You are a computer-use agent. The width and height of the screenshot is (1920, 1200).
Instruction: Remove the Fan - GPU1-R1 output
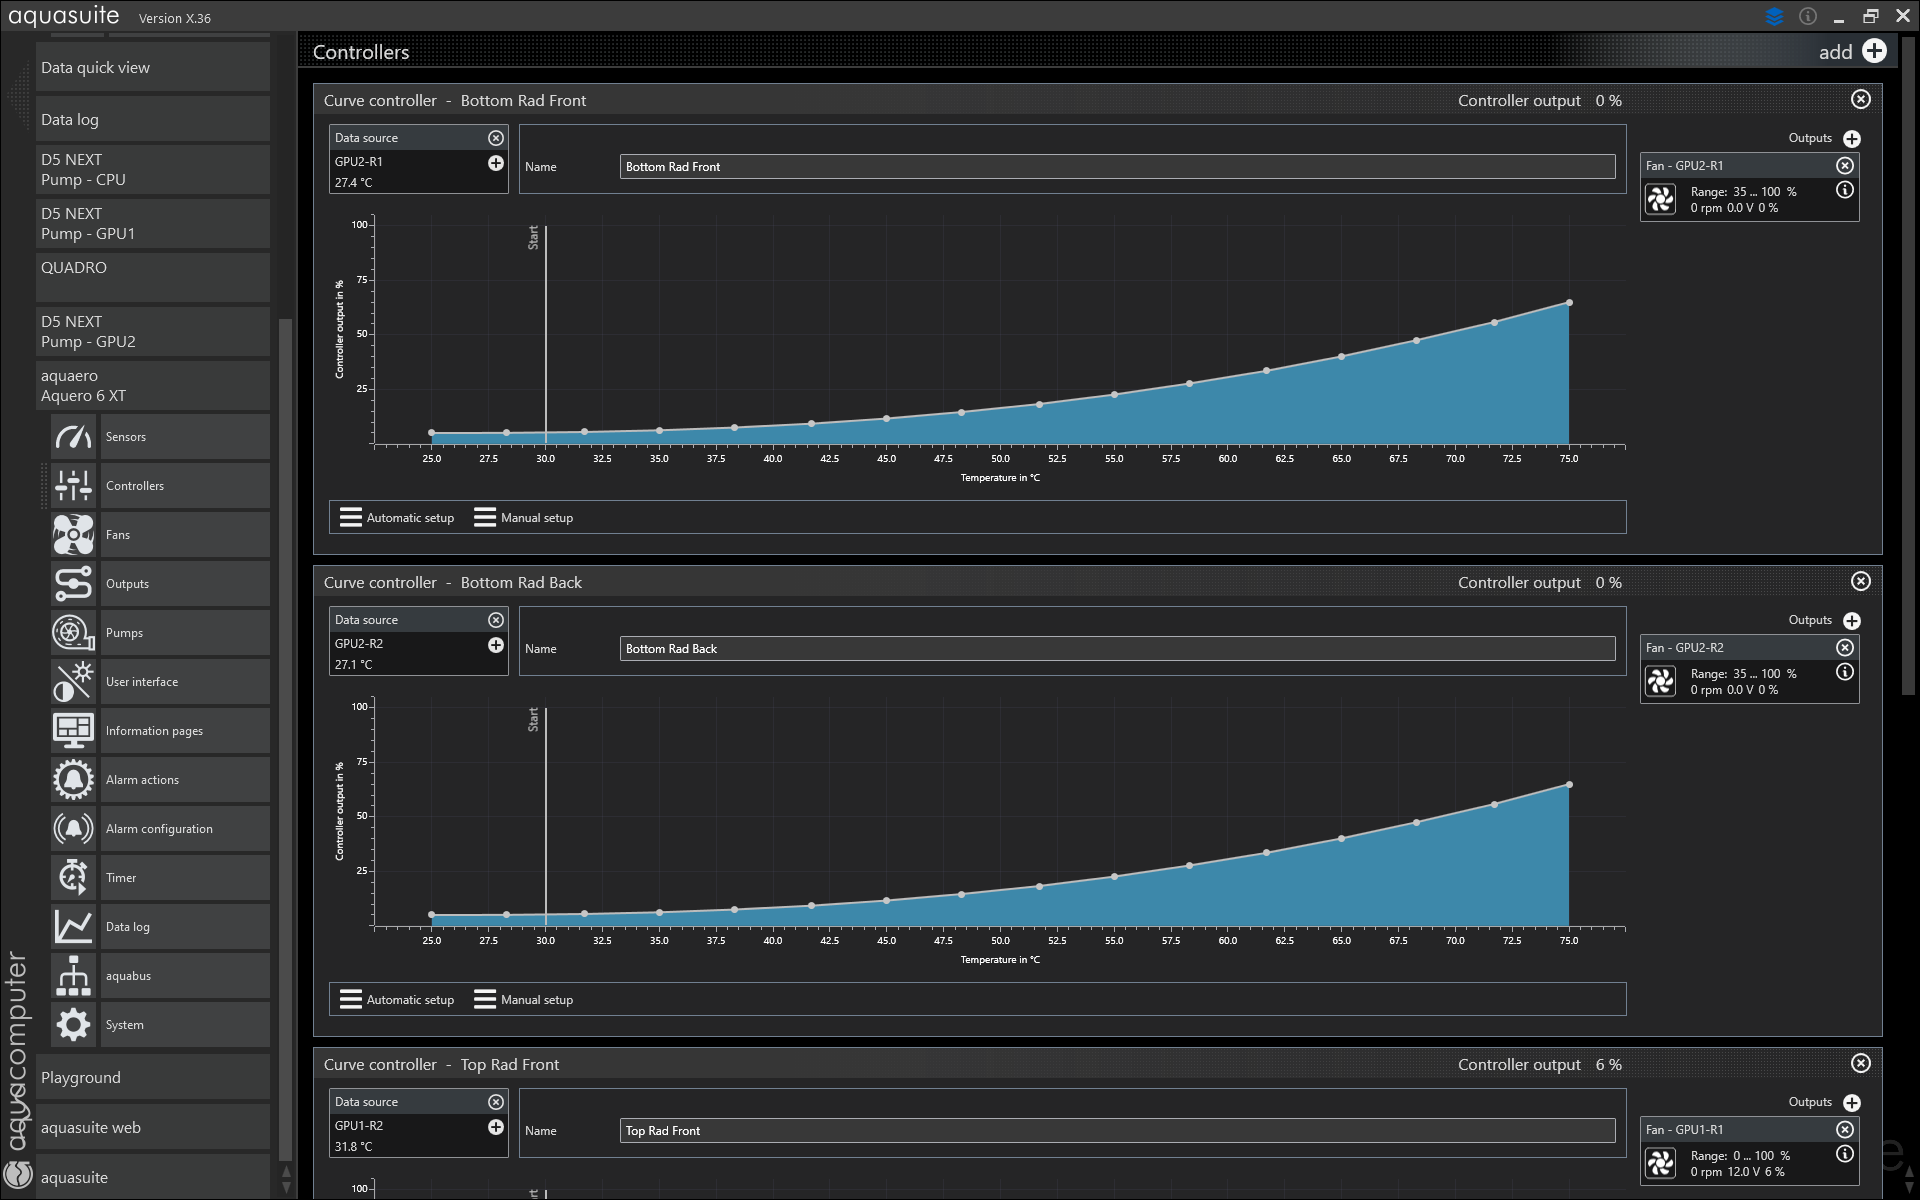point(1845,1130)
